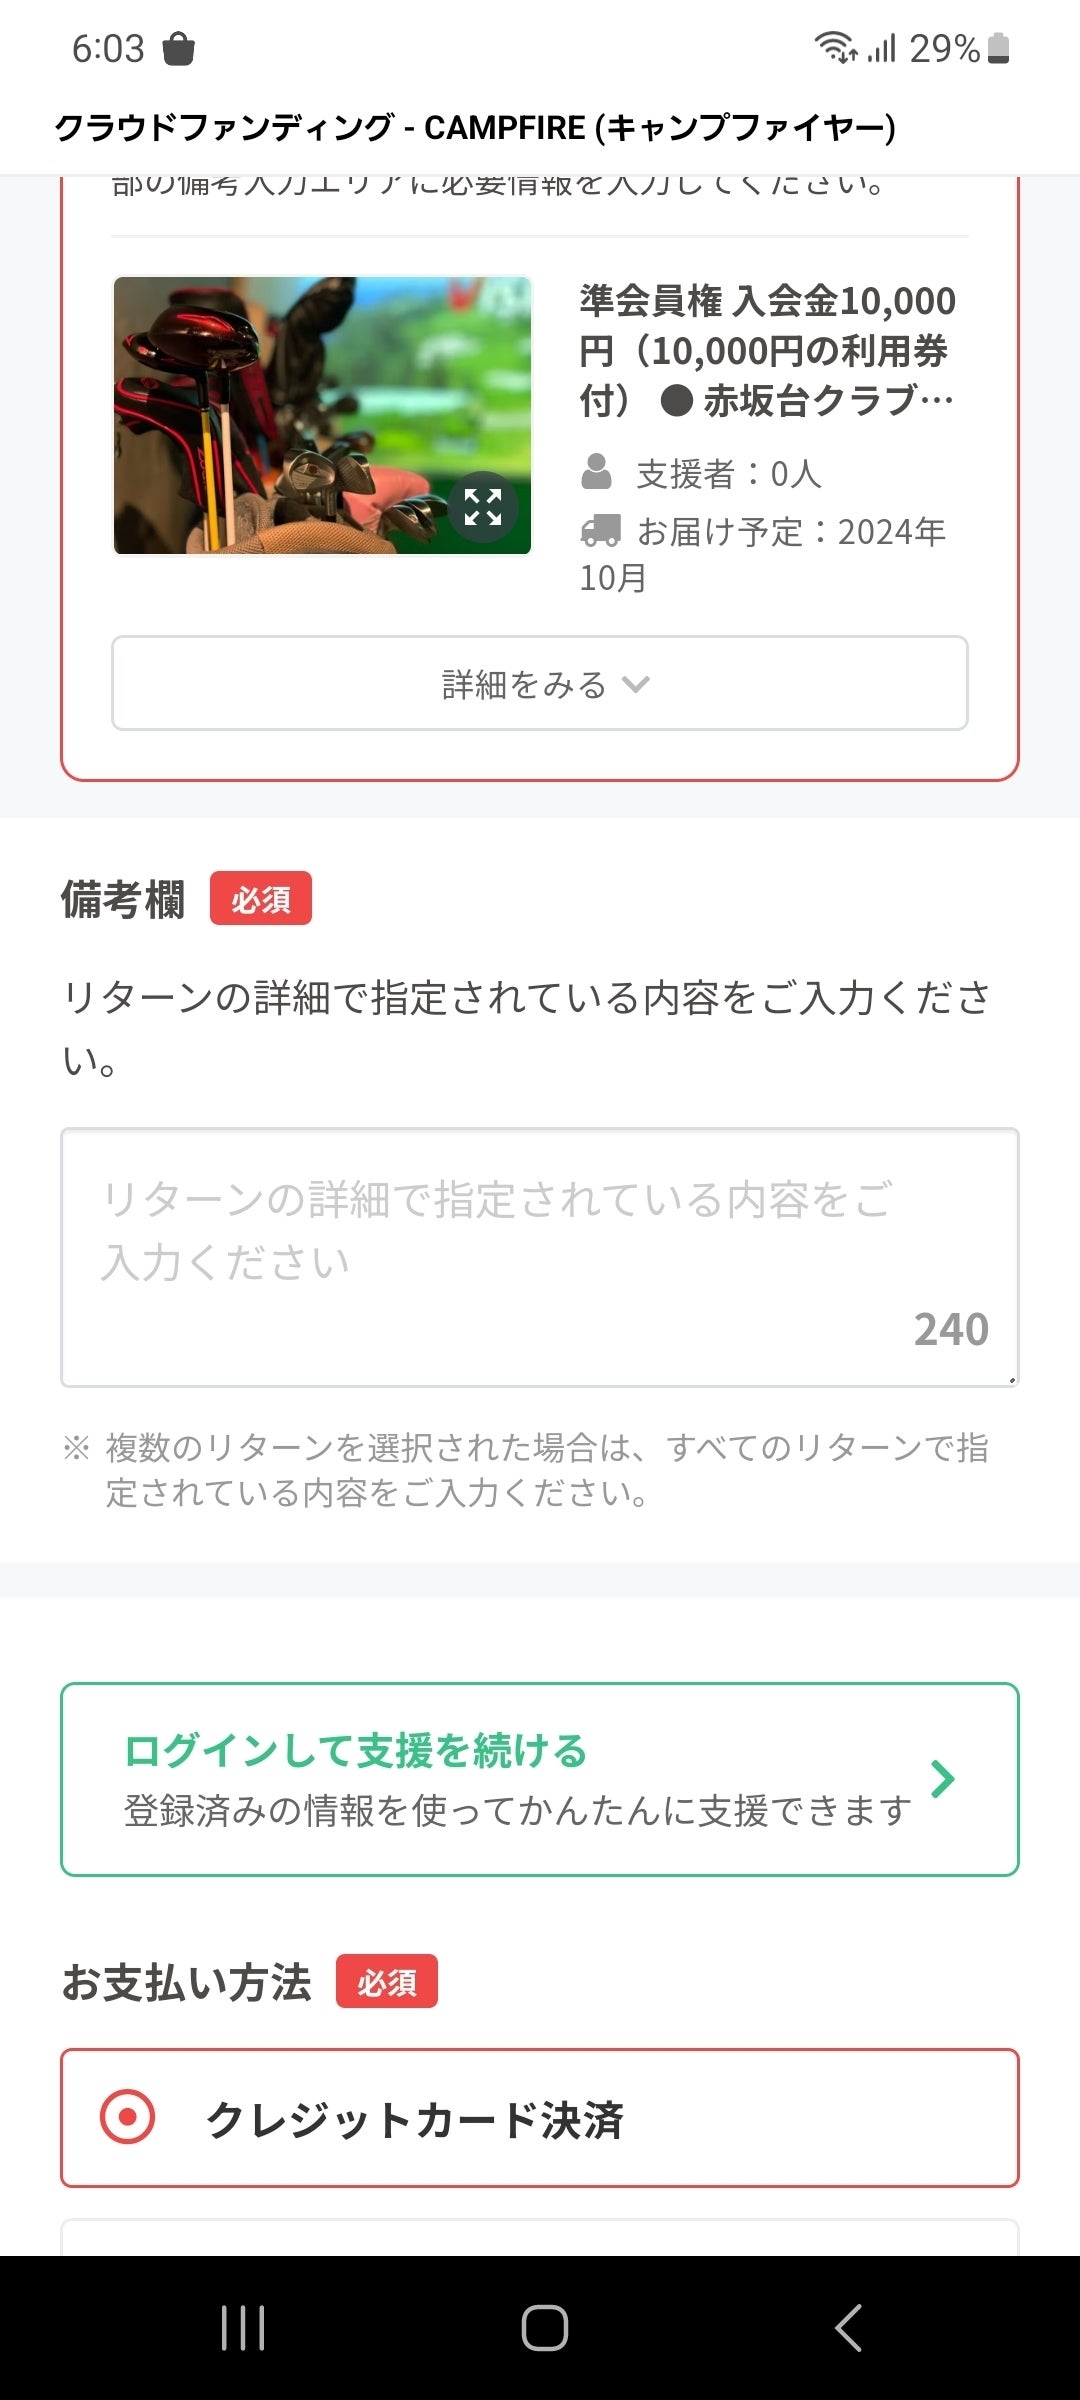This screenshot has width=1080, height=2400.
Task: Tap the shopping bag status bar icon
Action: 178,48
